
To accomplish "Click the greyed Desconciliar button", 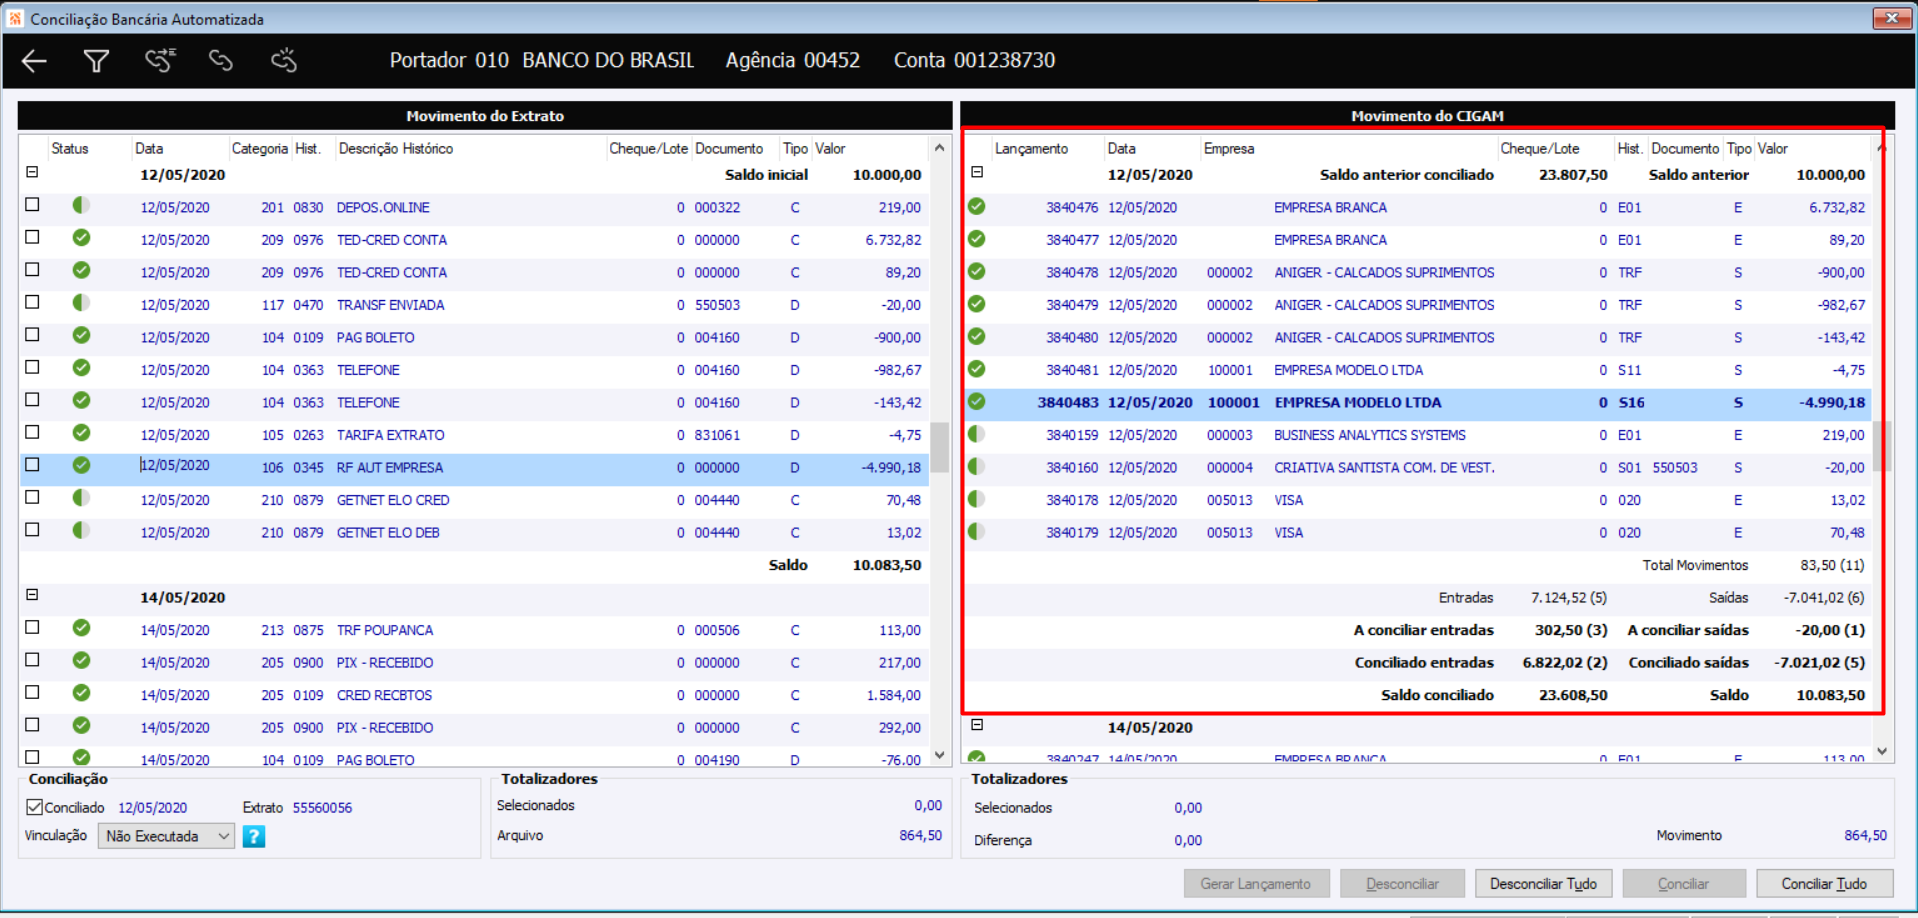I will point(1403,884).
